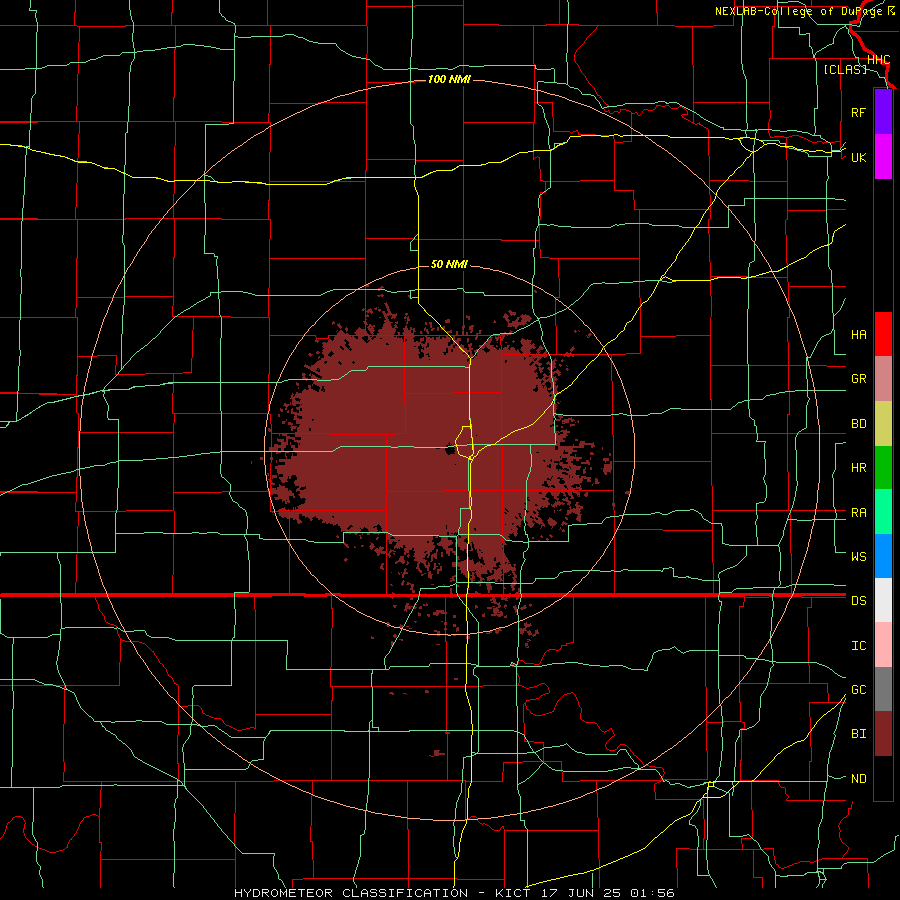
Task: Click the RF legend label
Action: click(858, 112)
